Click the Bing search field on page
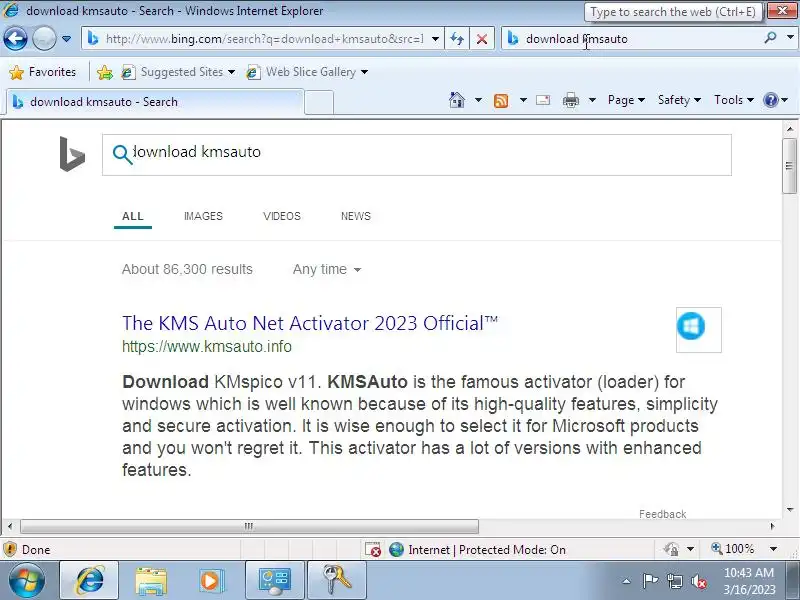Viewport: 800px width, 600px height. click(416, 155)
